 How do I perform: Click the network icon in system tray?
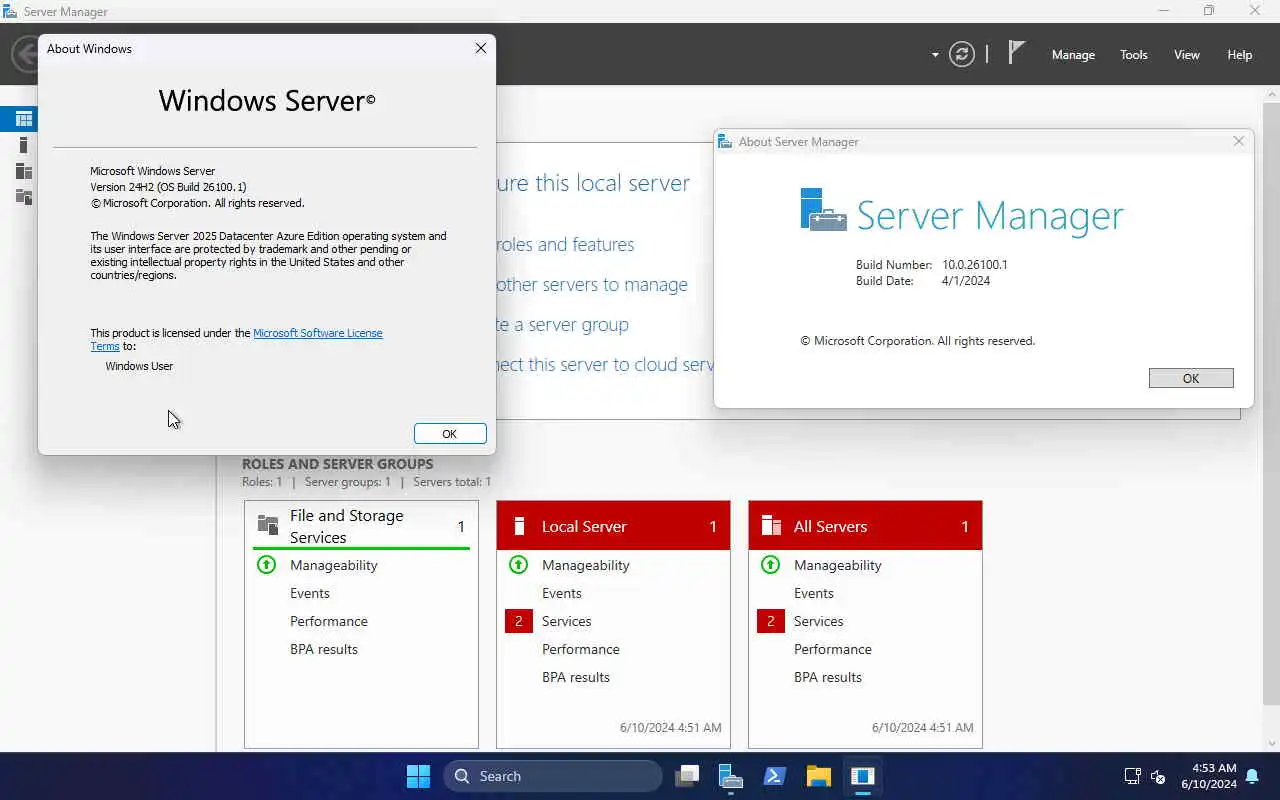1133,776
